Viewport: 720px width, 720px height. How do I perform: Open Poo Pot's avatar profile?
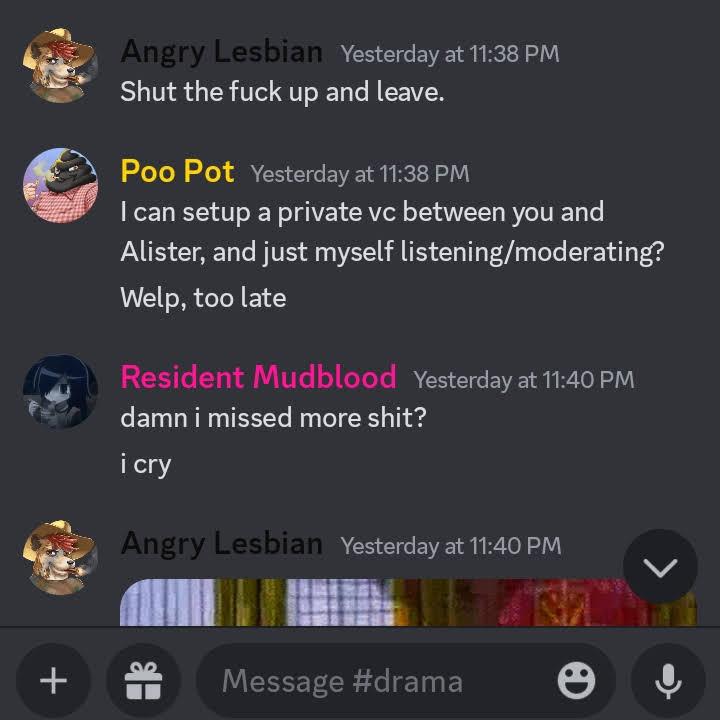coord(61,185)
